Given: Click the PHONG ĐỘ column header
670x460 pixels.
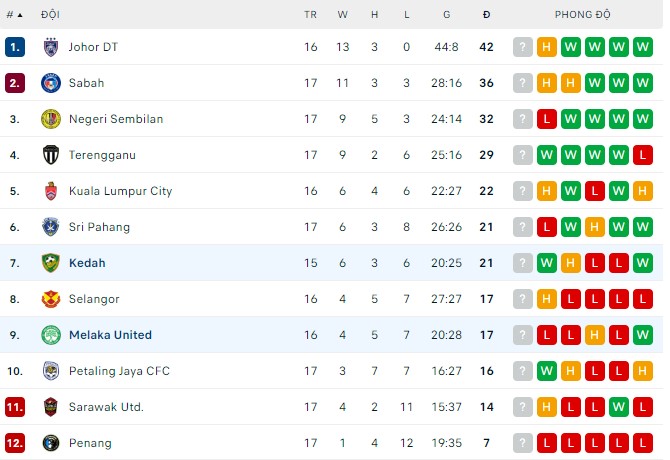Looking at the screenshot, I should [582, 15].
